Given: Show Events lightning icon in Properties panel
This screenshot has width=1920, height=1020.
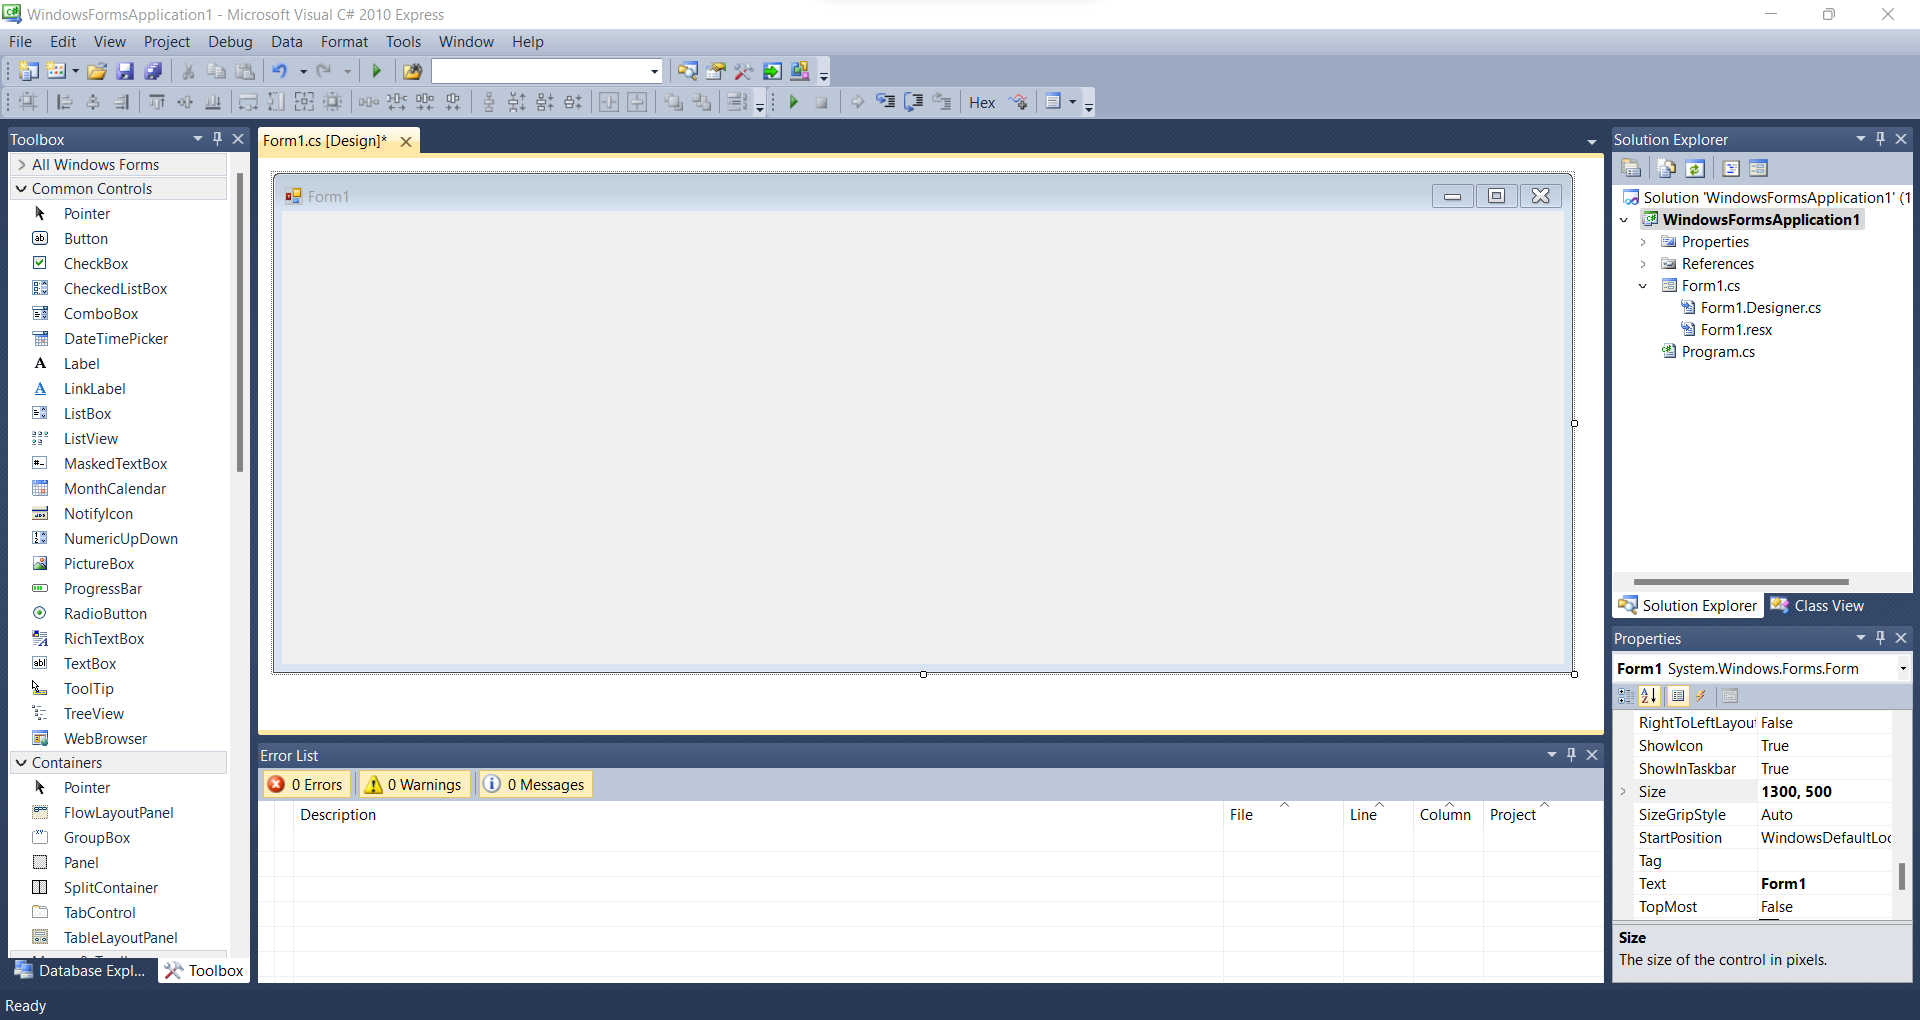Looking at the screenshot, I should click(x=1701, y=696).
